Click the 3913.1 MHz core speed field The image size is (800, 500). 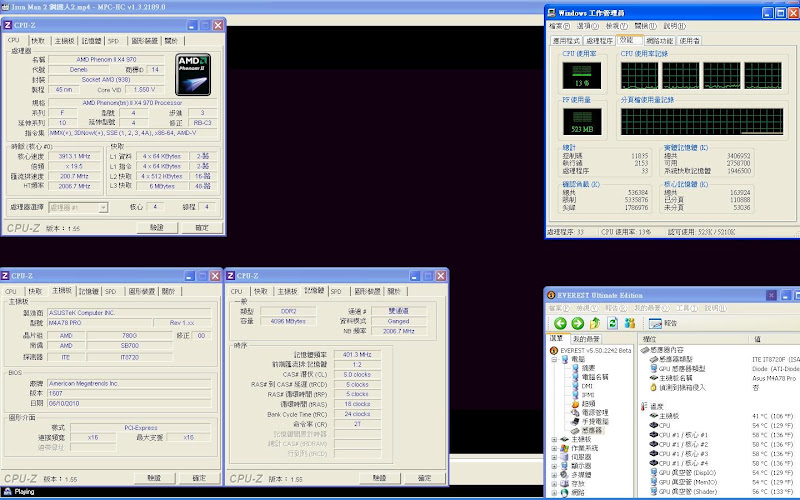point(74,156)
